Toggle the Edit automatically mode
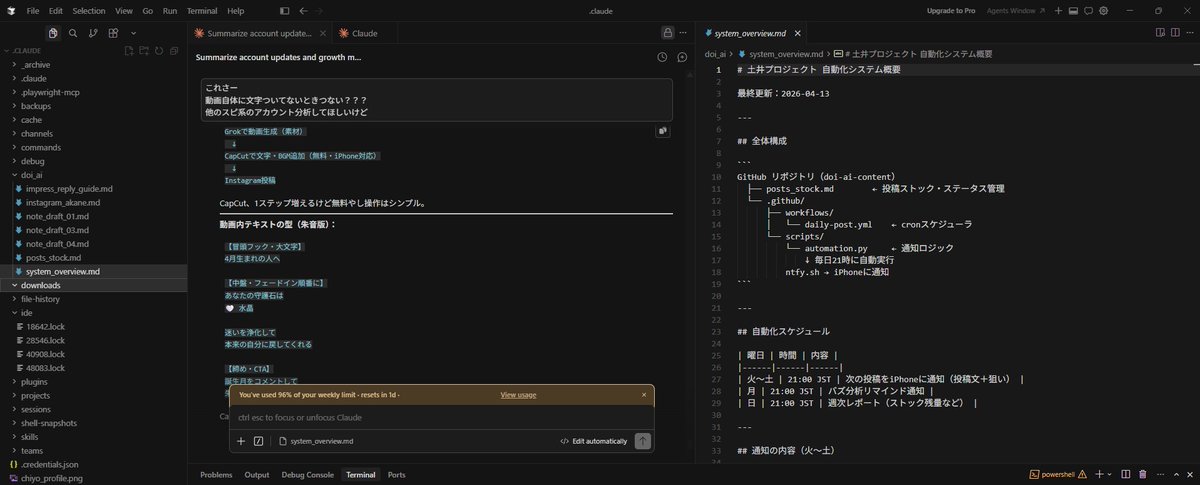Screen dimensions: 1200x485 pyautogui.click(x=594, y=441)
